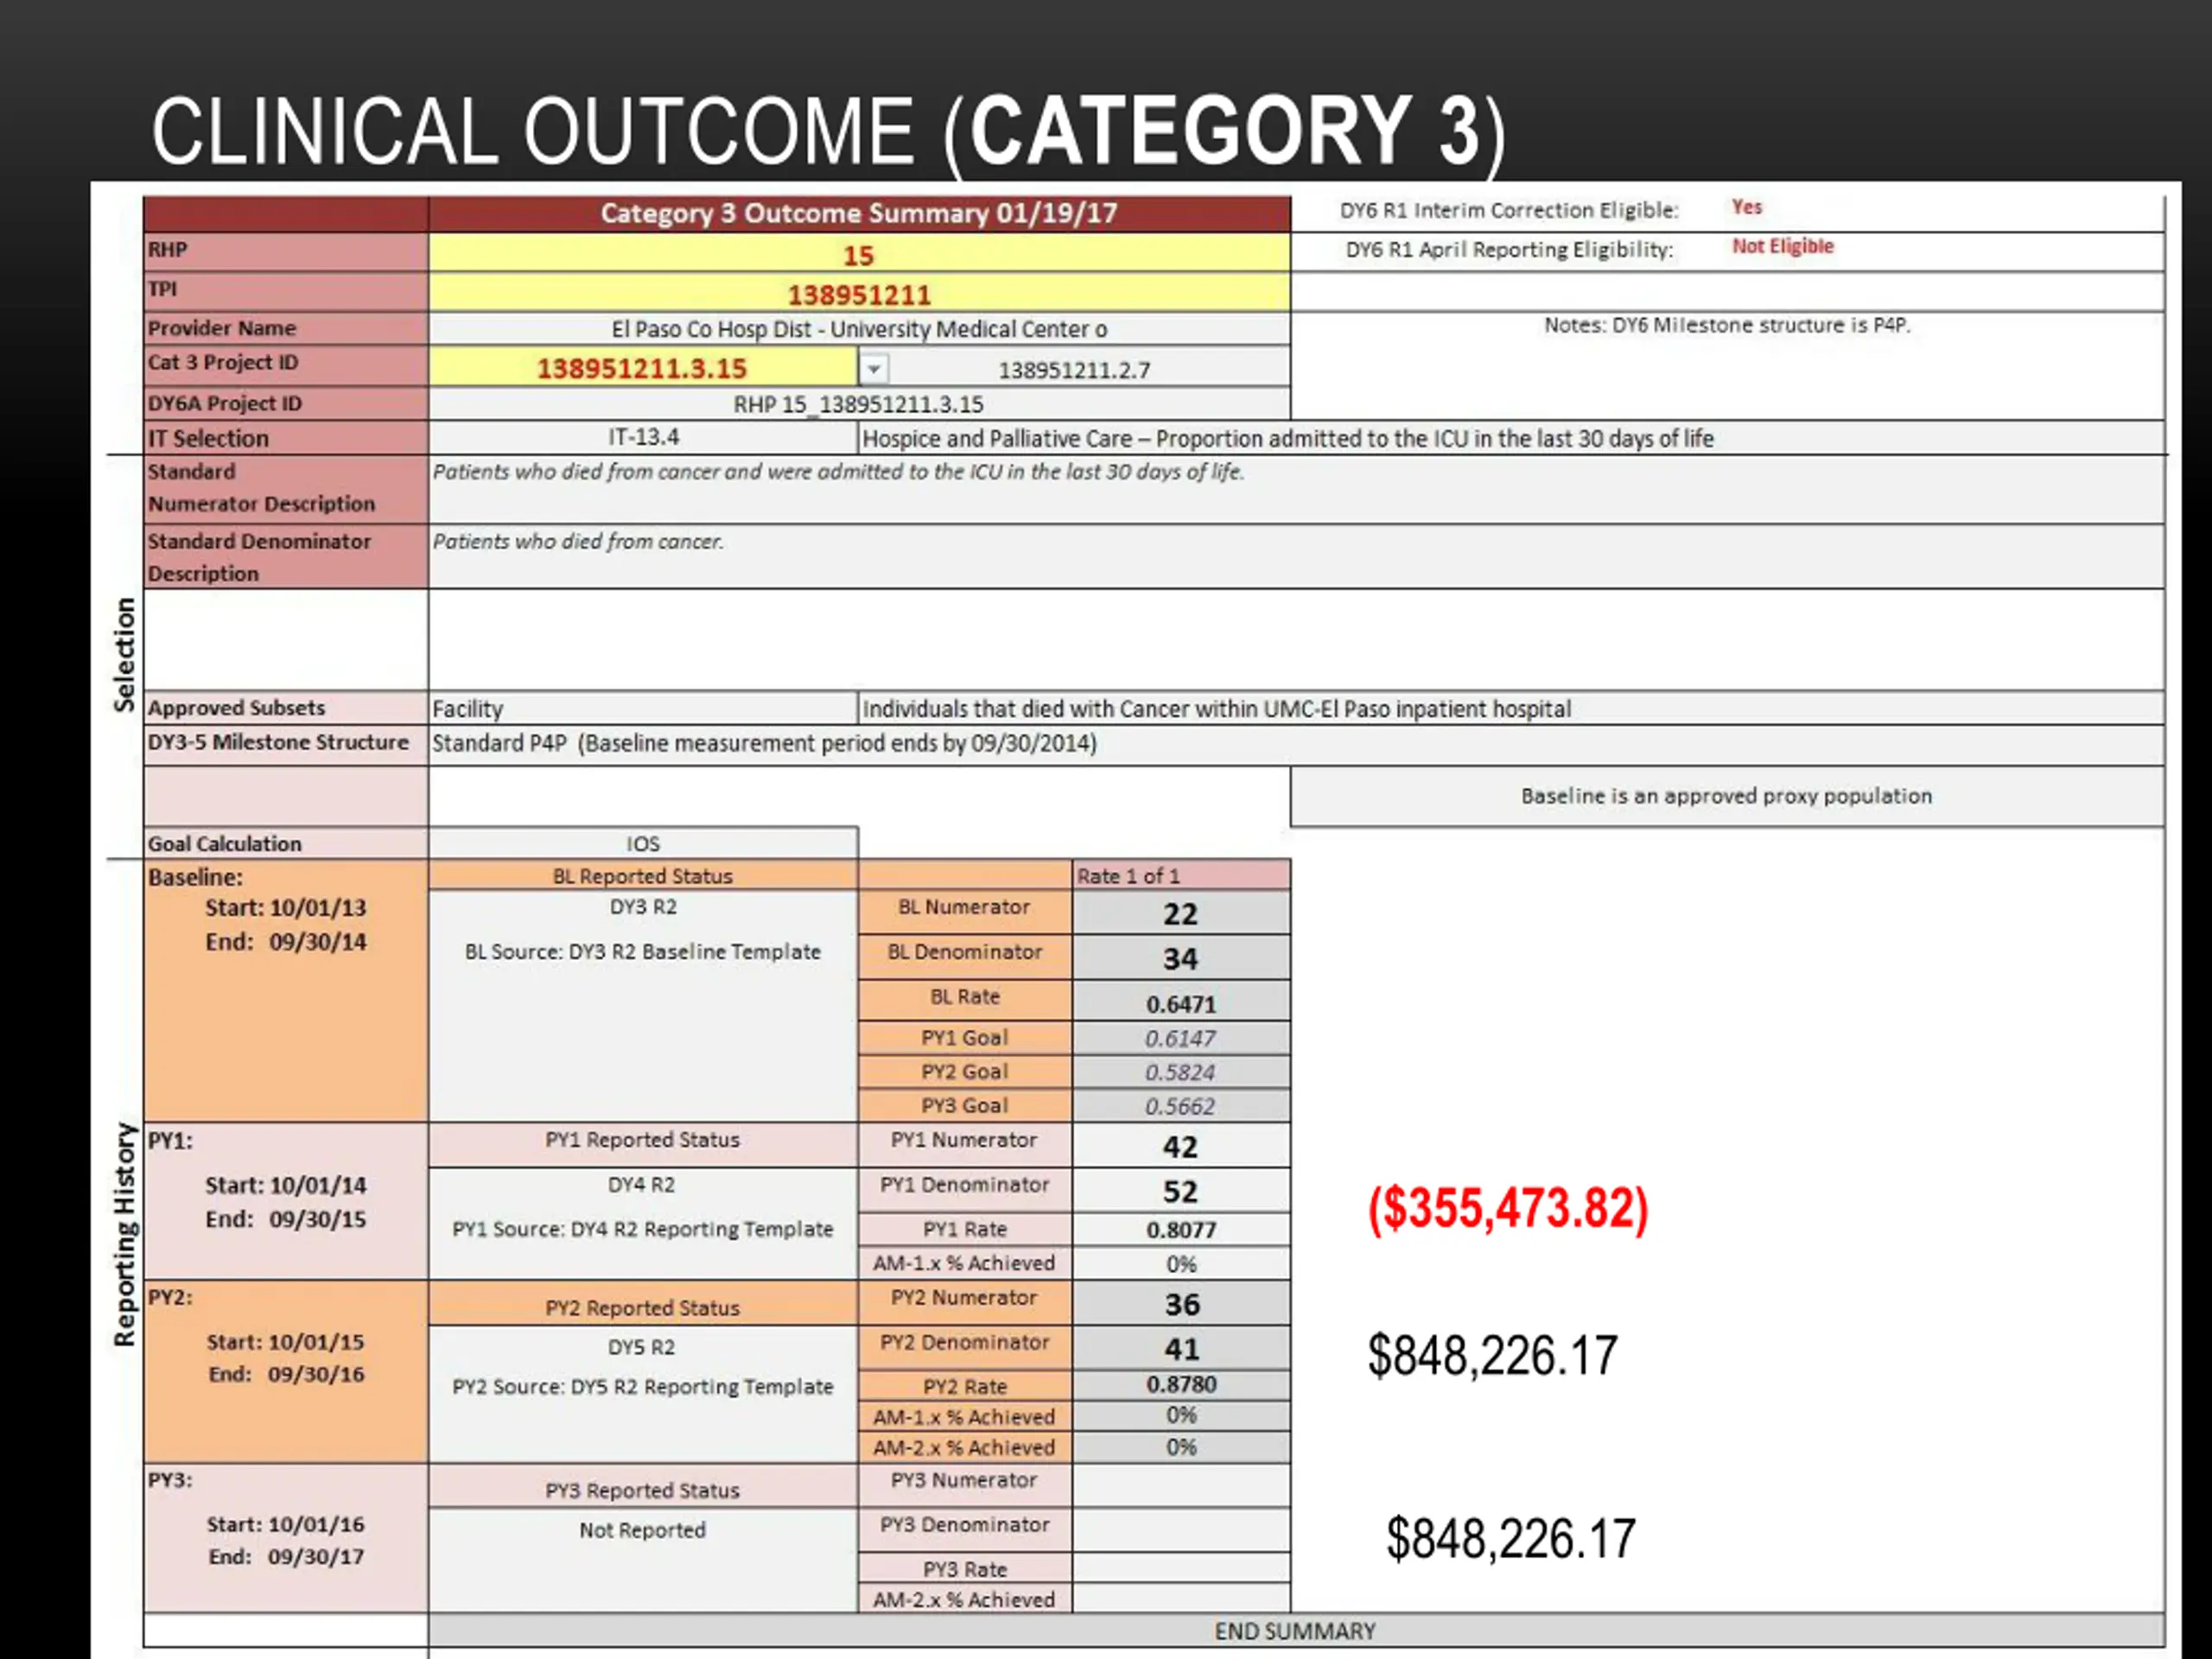
Task: Select 'BL Source: DY3 R2 Baseline Template' text
Action: coord(643,952)
